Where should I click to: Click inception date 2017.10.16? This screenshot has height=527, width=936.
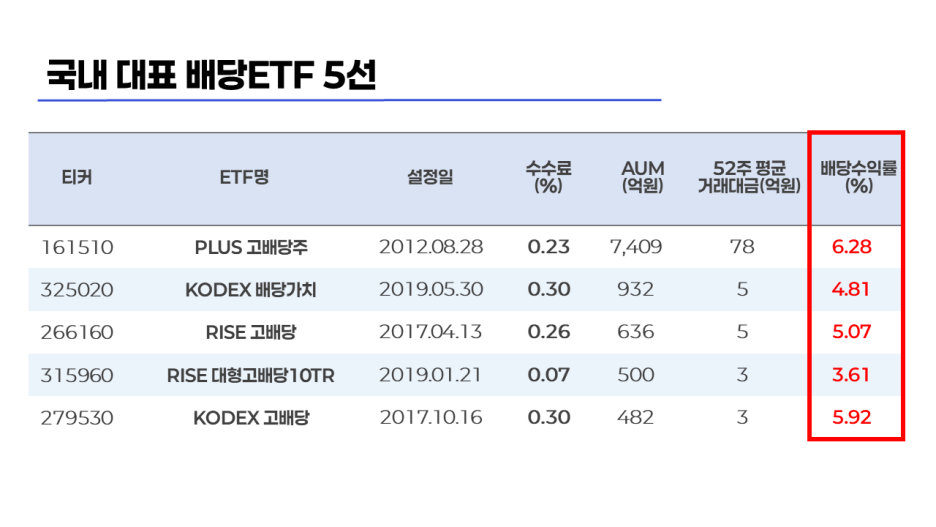pos(431,417)
